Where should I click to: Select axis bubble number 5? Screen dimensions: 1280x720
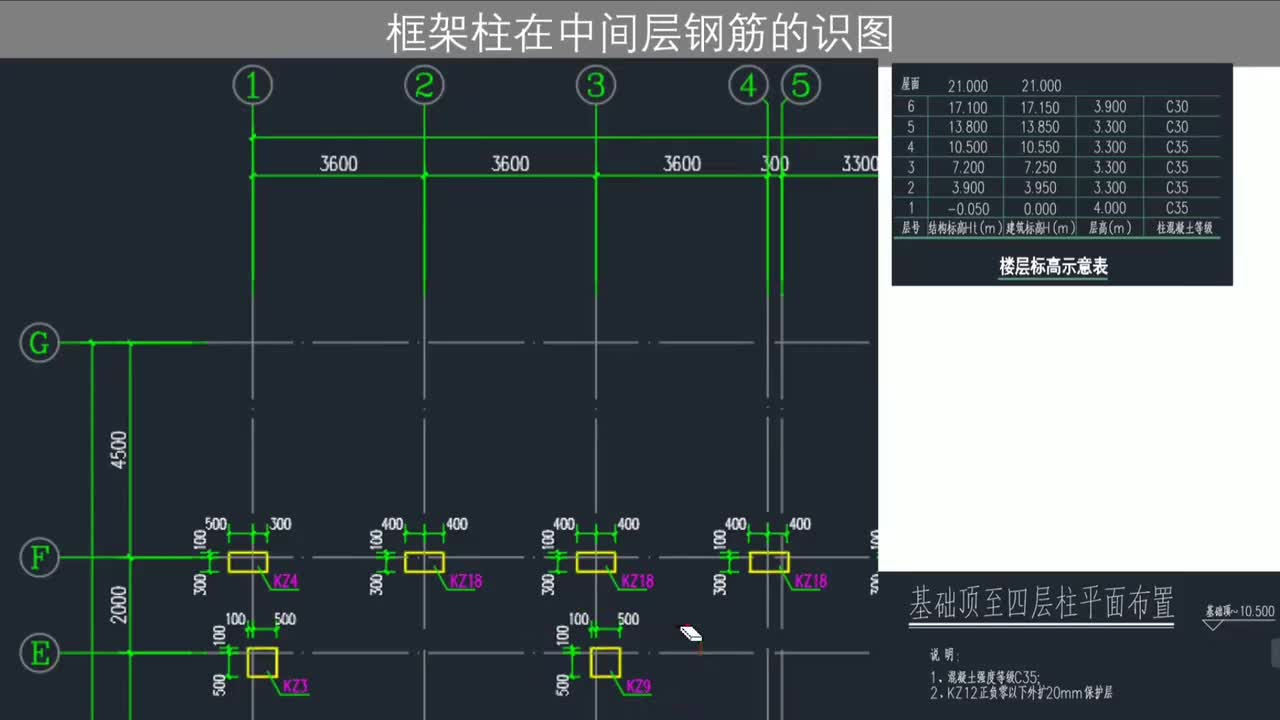coord(801,86)
